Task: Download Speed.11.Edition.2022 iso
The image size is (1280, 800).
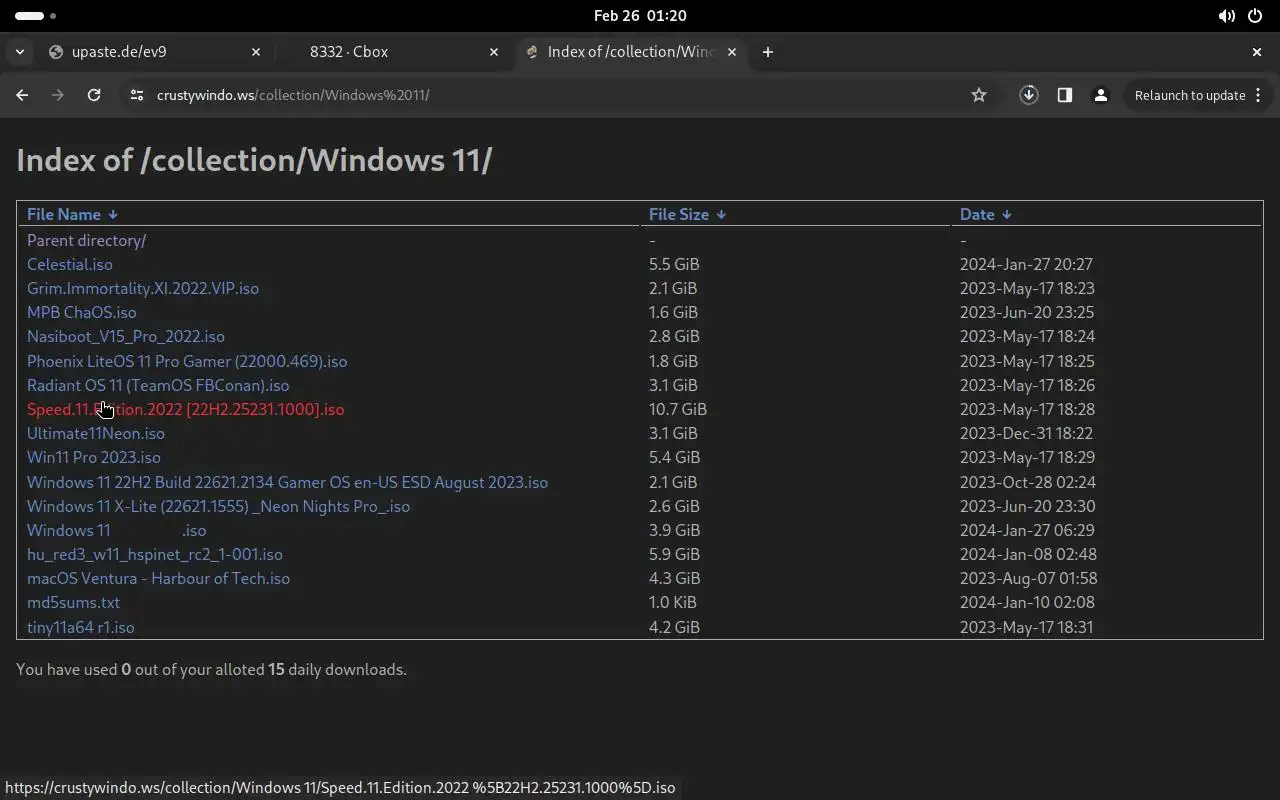Action: (185, 409)
